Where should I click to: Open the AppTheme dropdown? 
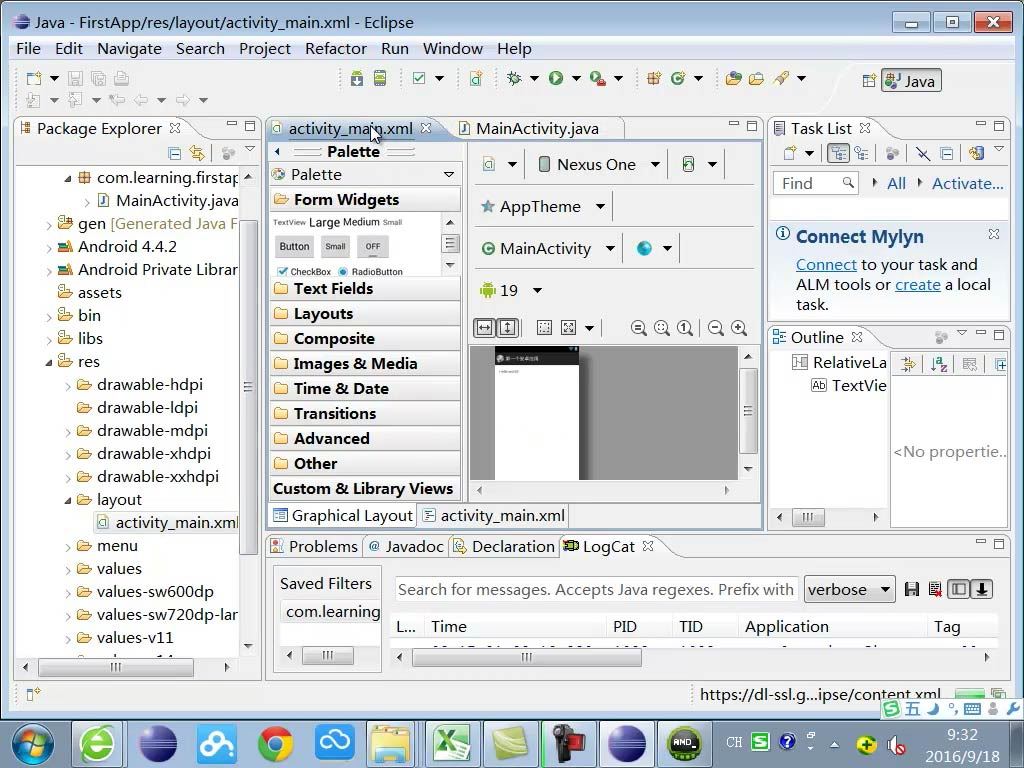point(600,207)
